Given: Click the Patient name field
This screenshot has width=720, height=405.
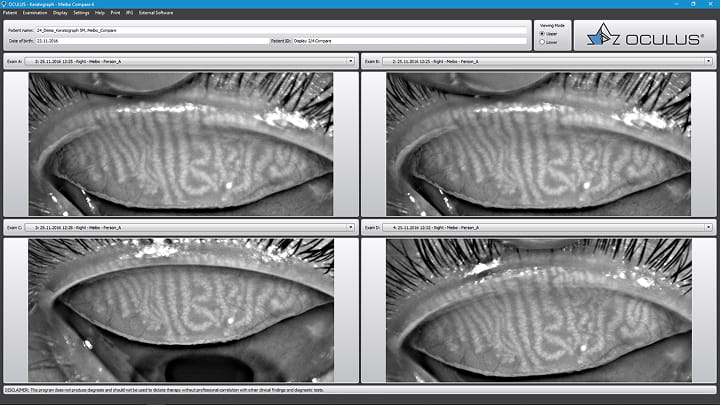Looking at the screenshot, I should pos(280,31).
